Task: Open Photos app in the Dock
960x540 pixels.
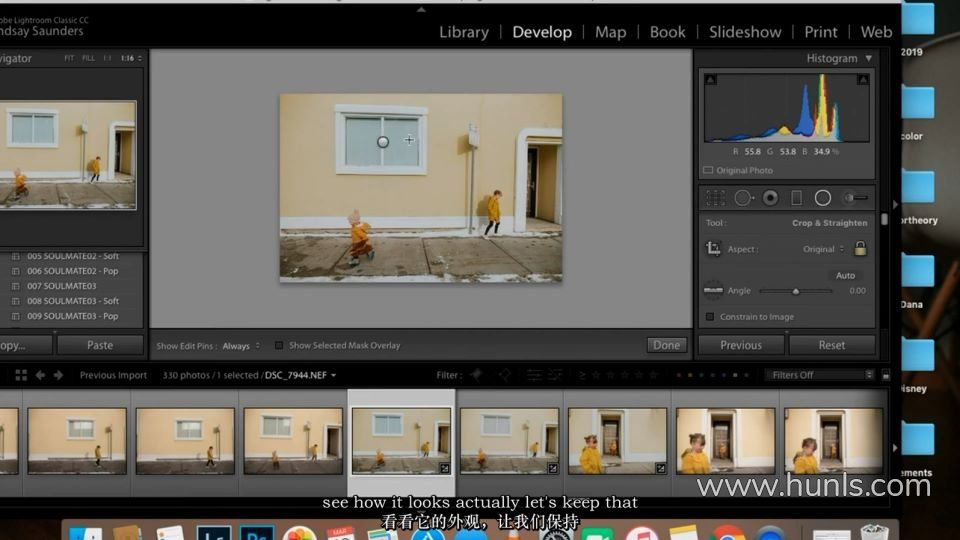Action: click(x=299, y=534)
